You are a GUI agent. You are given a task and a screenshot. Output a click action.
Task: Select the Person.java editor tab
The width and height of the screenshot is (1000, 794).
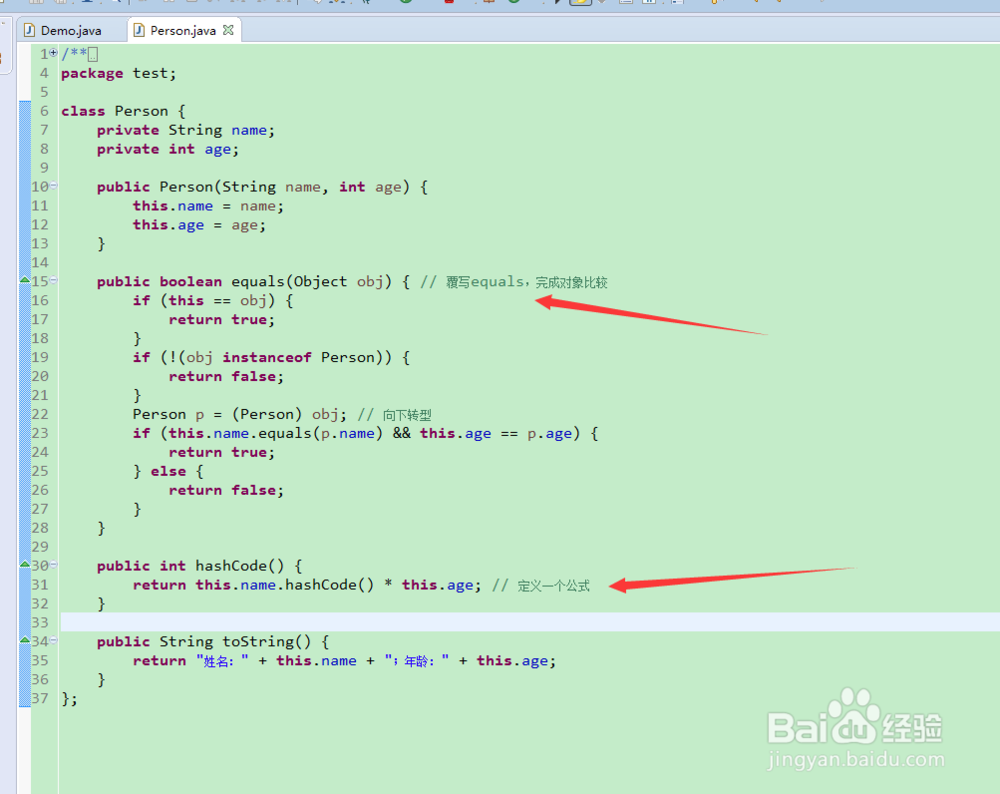pyautogui.click(x=183, y=31)
